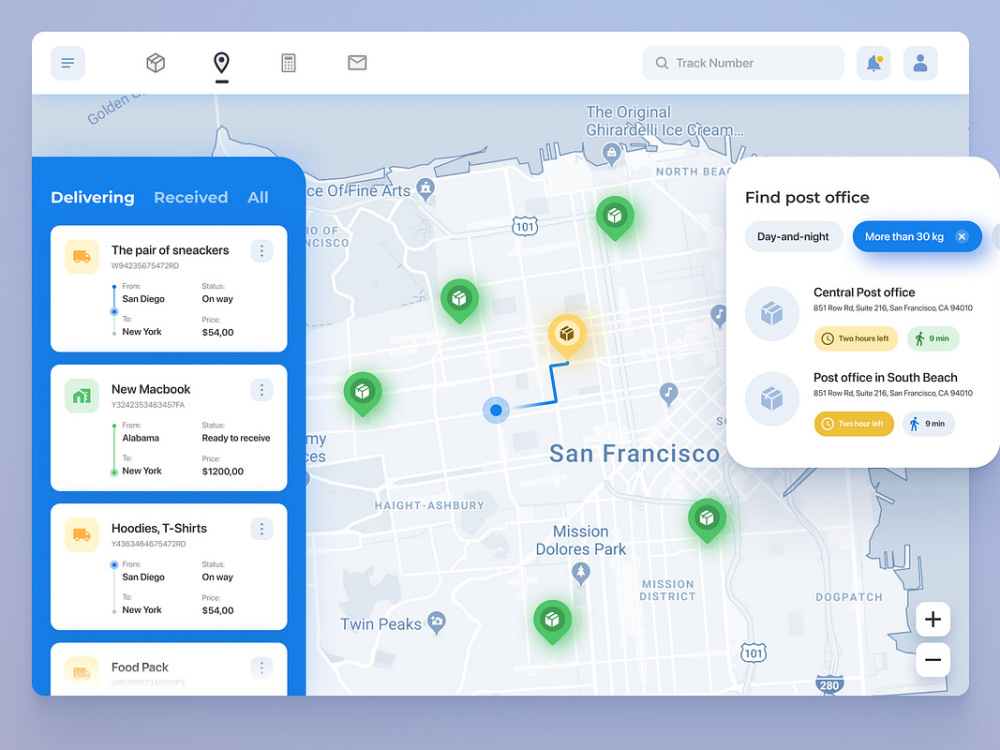The height and width of the screenshot is (750, 1000).
Task: Select the green package pin nearest the blue panel
Action: click(x=362, y=392)
